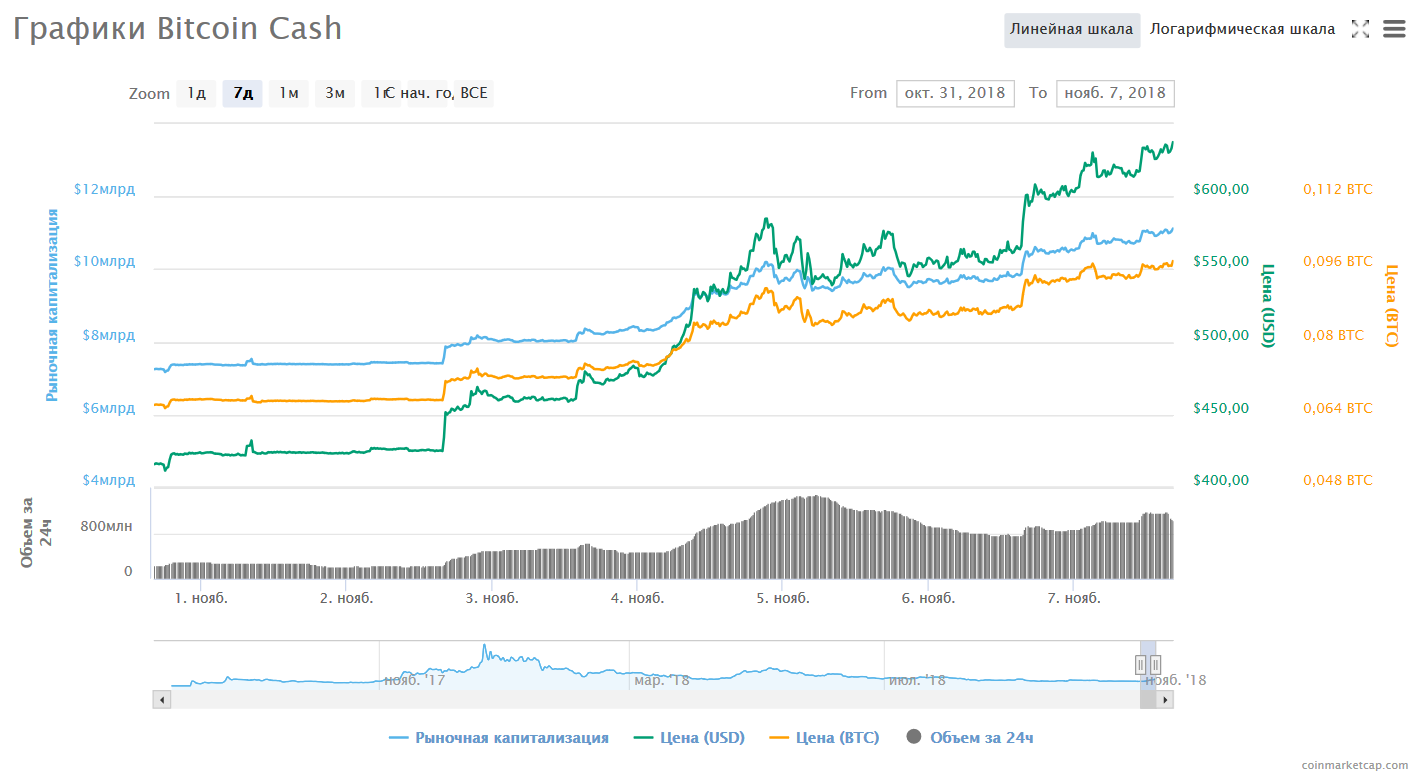Set zoom to 3м
The width and height of the screenshot is (1421, 775).
(x=335, y=93)
